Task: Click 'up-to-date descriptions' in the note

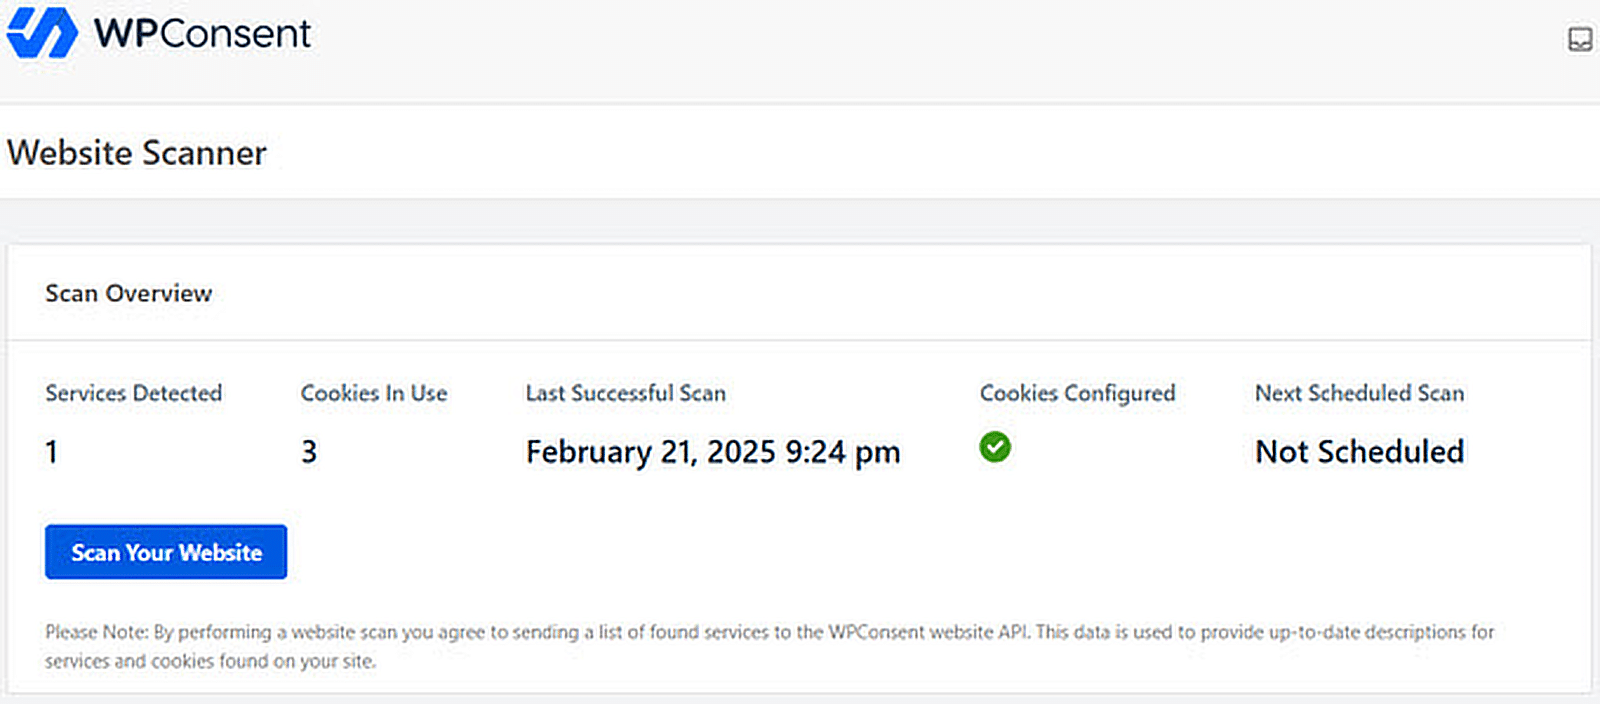Action: (1380, 632)
